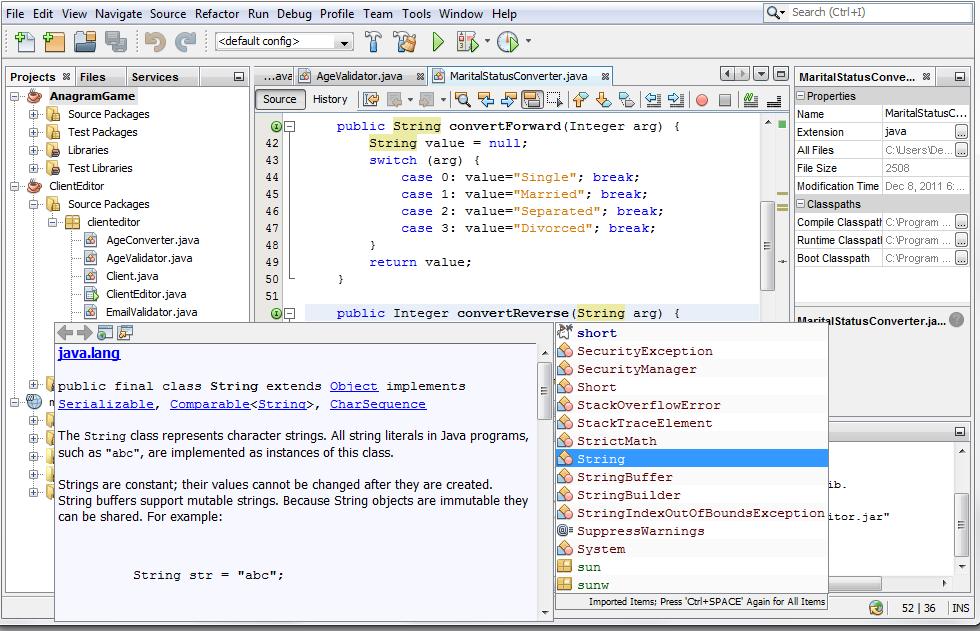980x631 pixels.
Task: Open the default config dropdown
Action: [344, 42]
